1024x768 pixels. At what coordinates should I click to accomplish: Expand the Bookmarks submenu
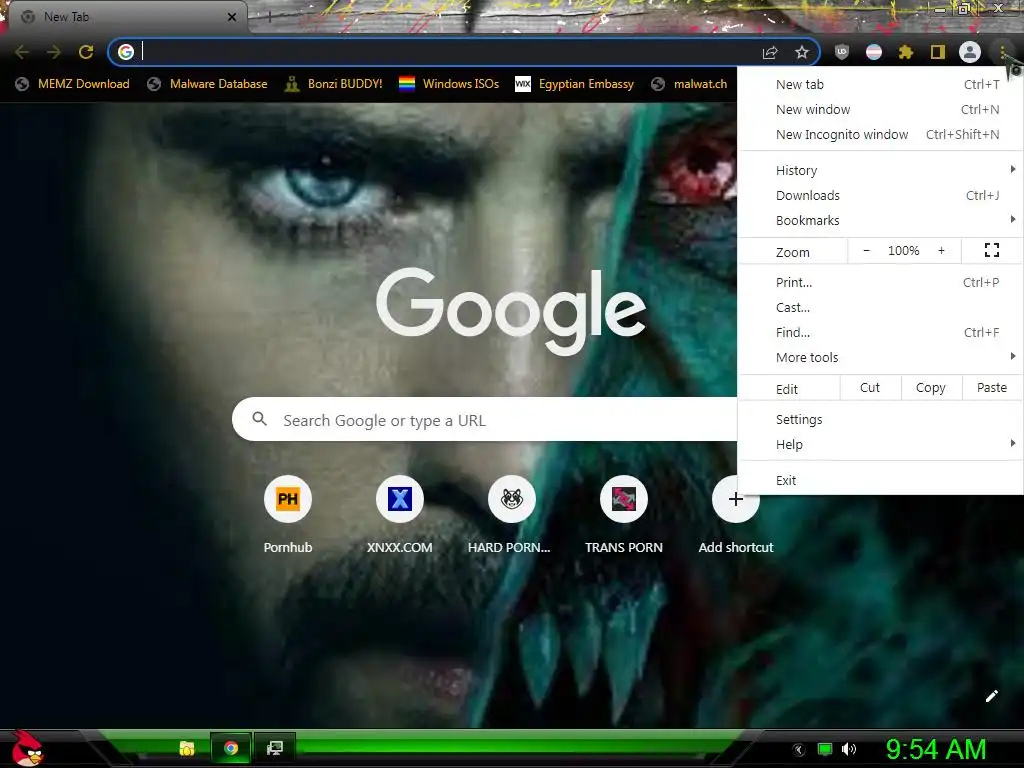881,220
